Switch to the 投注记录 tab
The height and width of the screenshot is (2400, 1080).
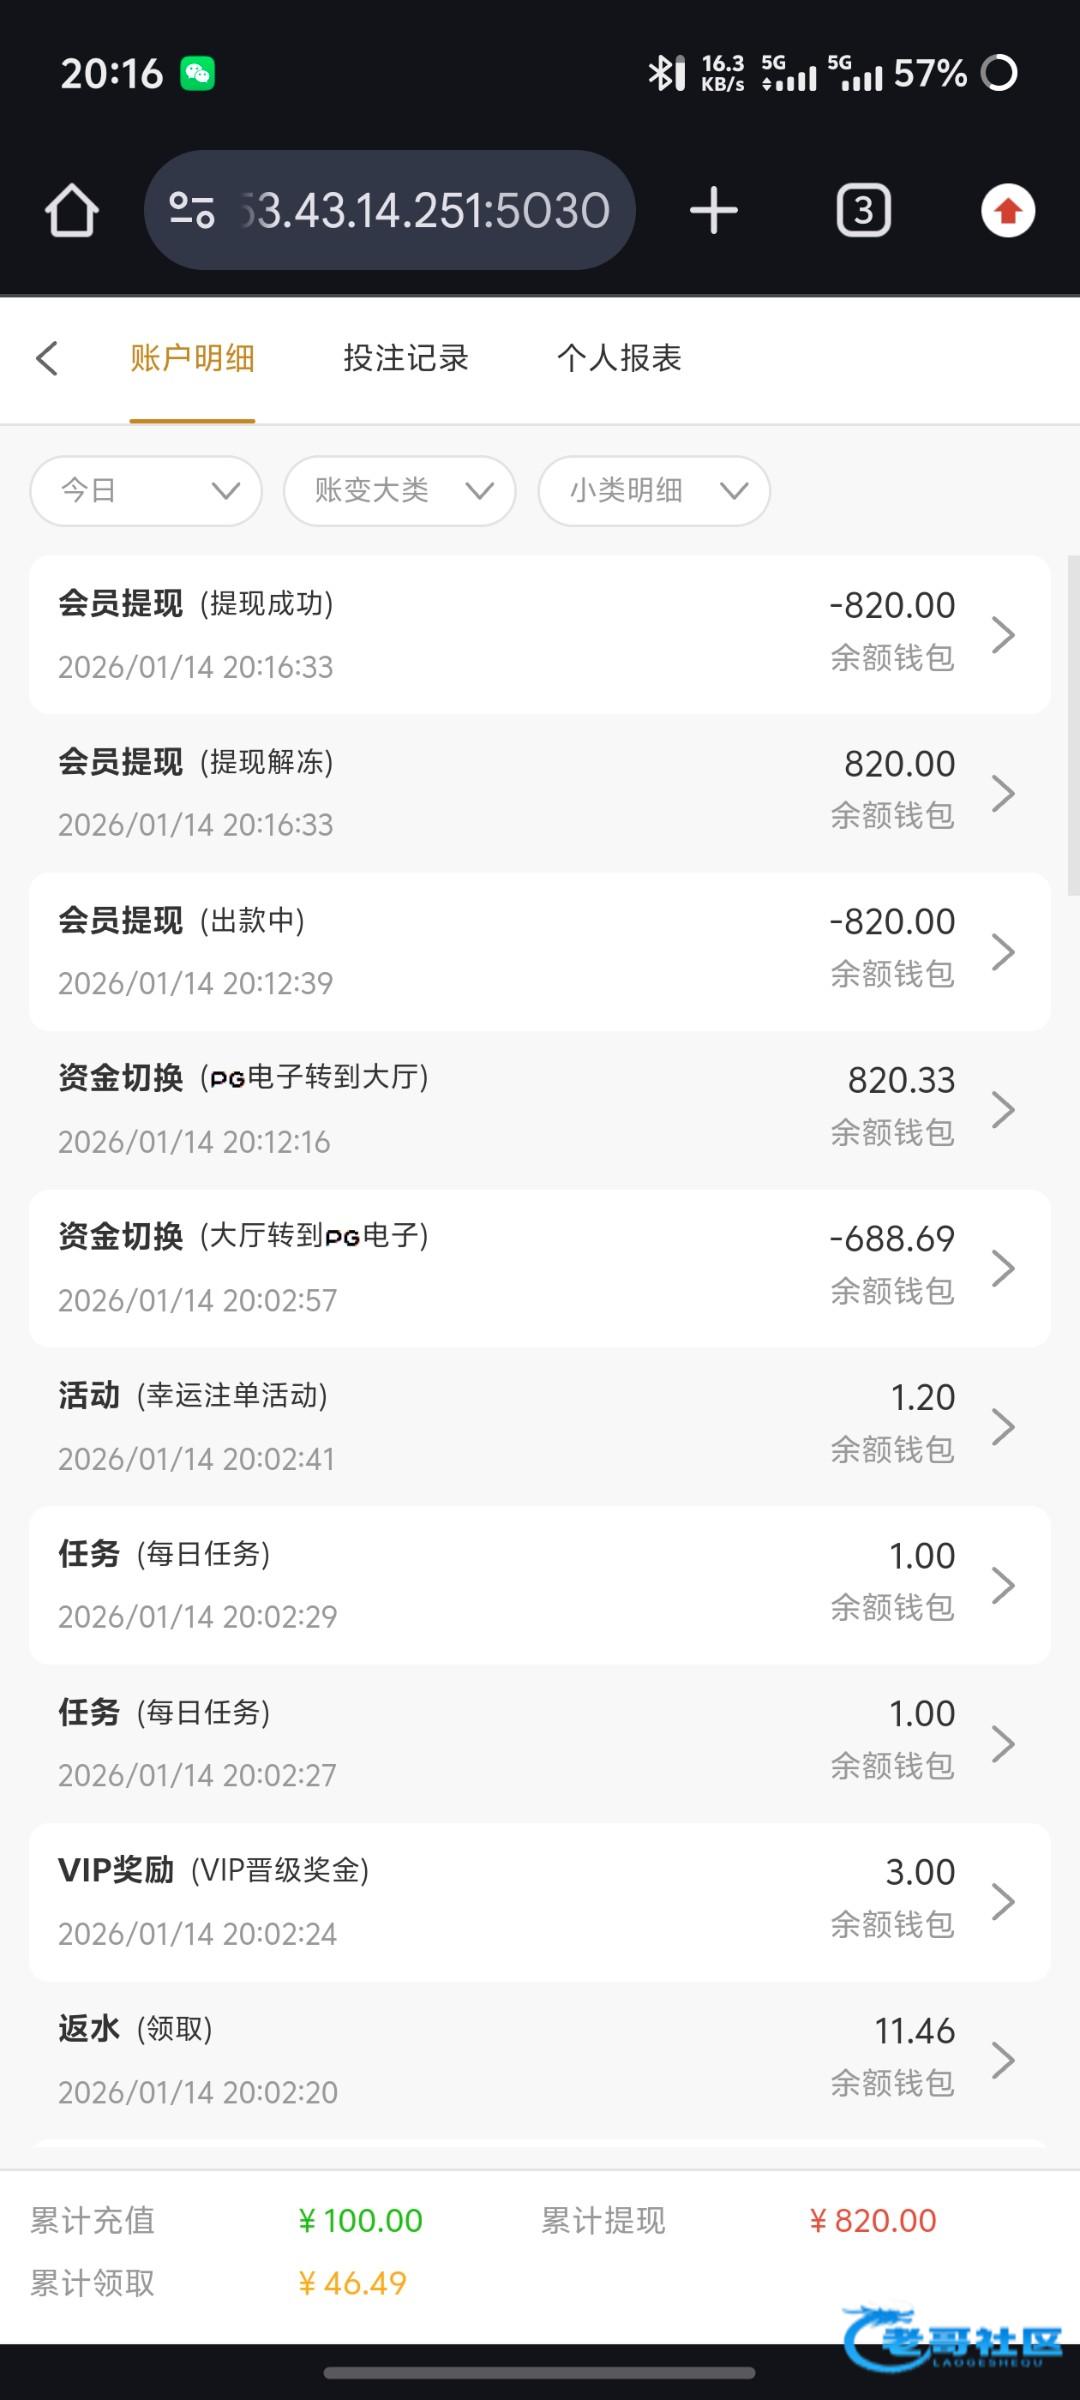(406, 358)
